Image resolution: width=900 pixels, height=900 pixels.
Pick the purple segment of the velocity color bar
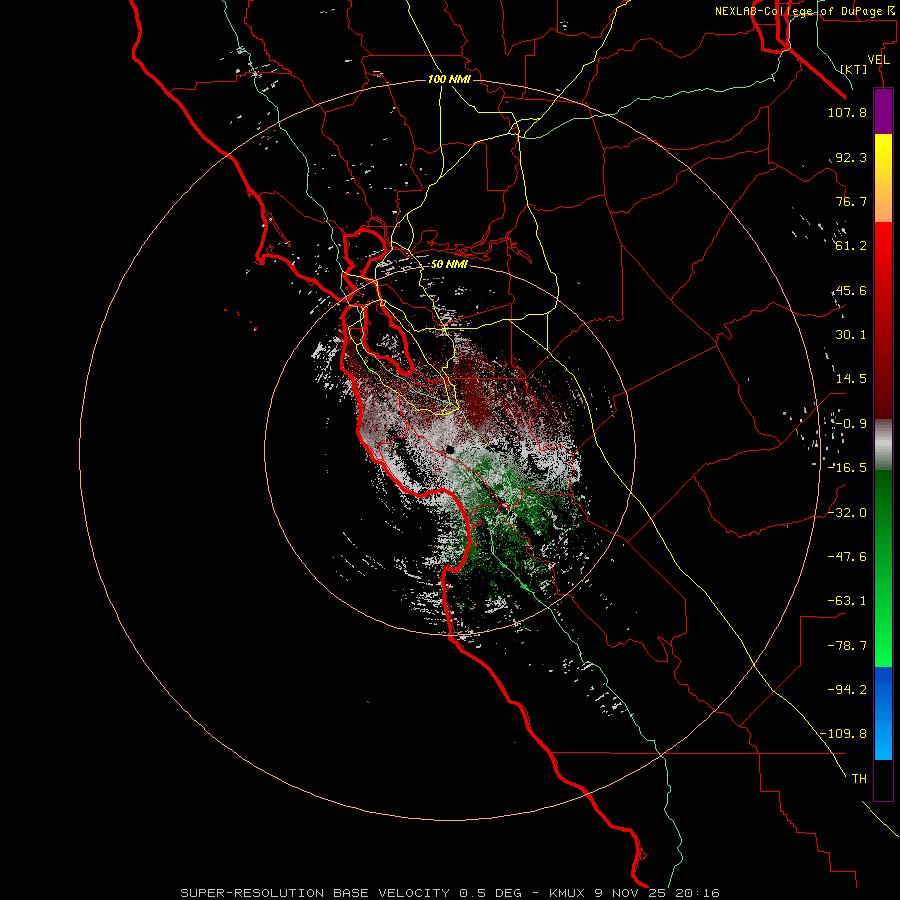pyautogui.click(x=883, y=111)
